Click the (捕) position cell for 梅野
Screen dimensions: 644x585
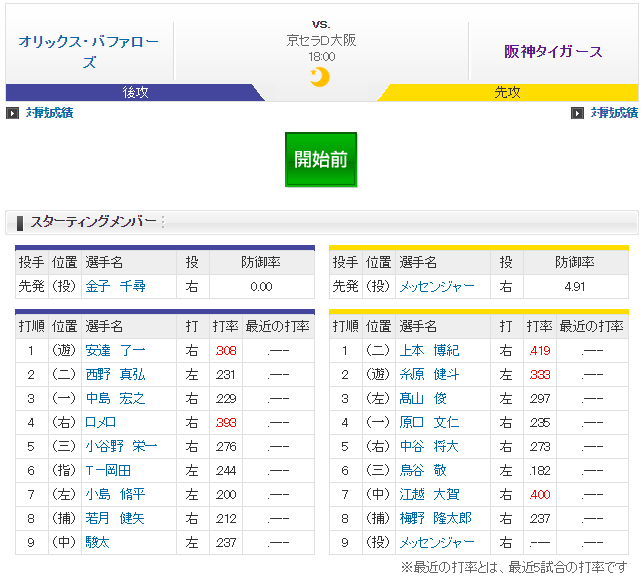click(378, 518)
